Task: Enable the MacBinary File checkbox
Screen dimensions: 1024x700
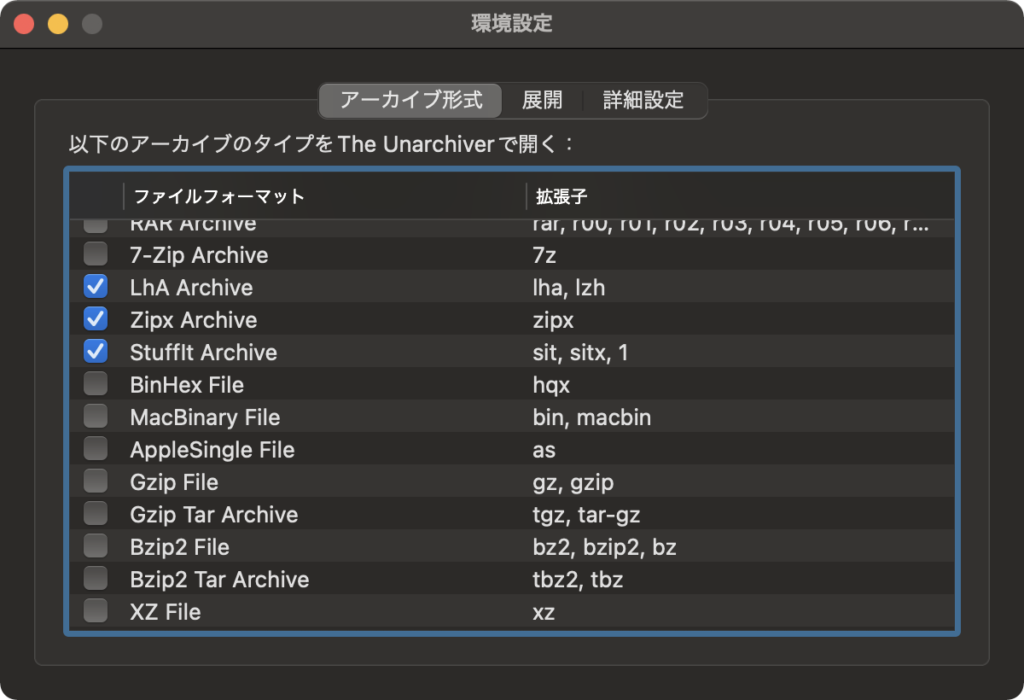Action: pyautogui.click(x=96, y=417)
